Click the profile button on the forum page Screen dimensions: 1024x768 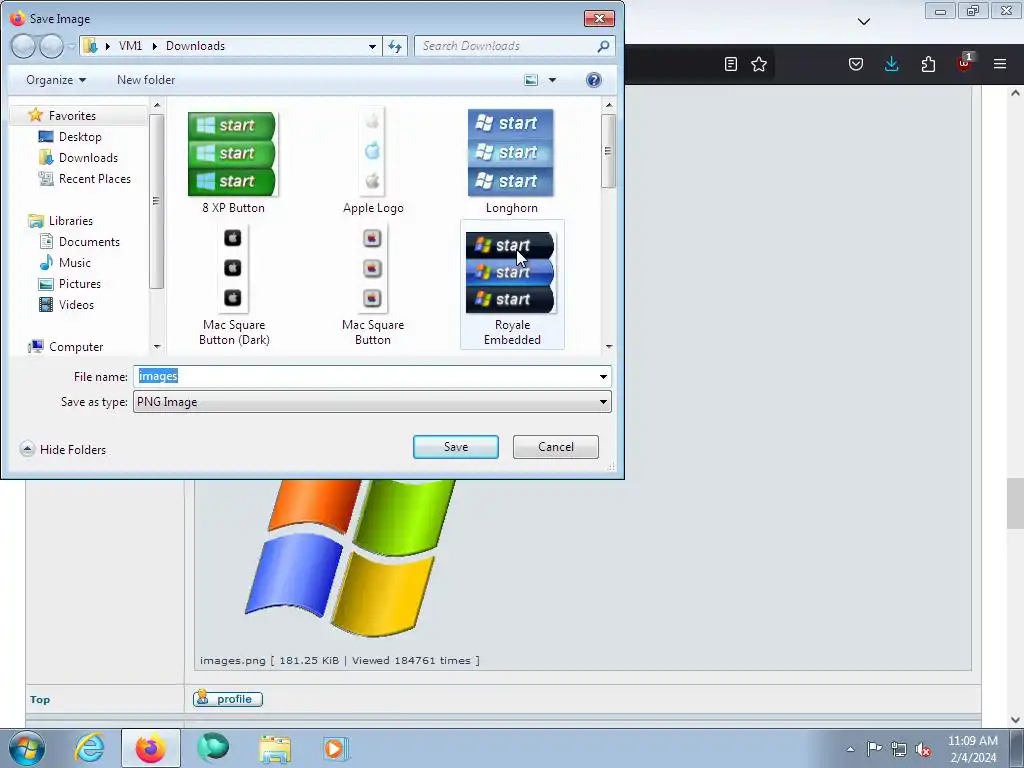(x=228, y=699)
